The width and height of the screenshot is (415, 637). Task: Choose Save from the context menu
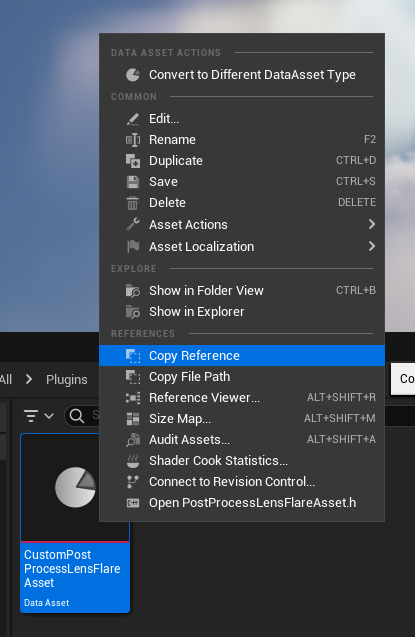[x=242, y=182]
